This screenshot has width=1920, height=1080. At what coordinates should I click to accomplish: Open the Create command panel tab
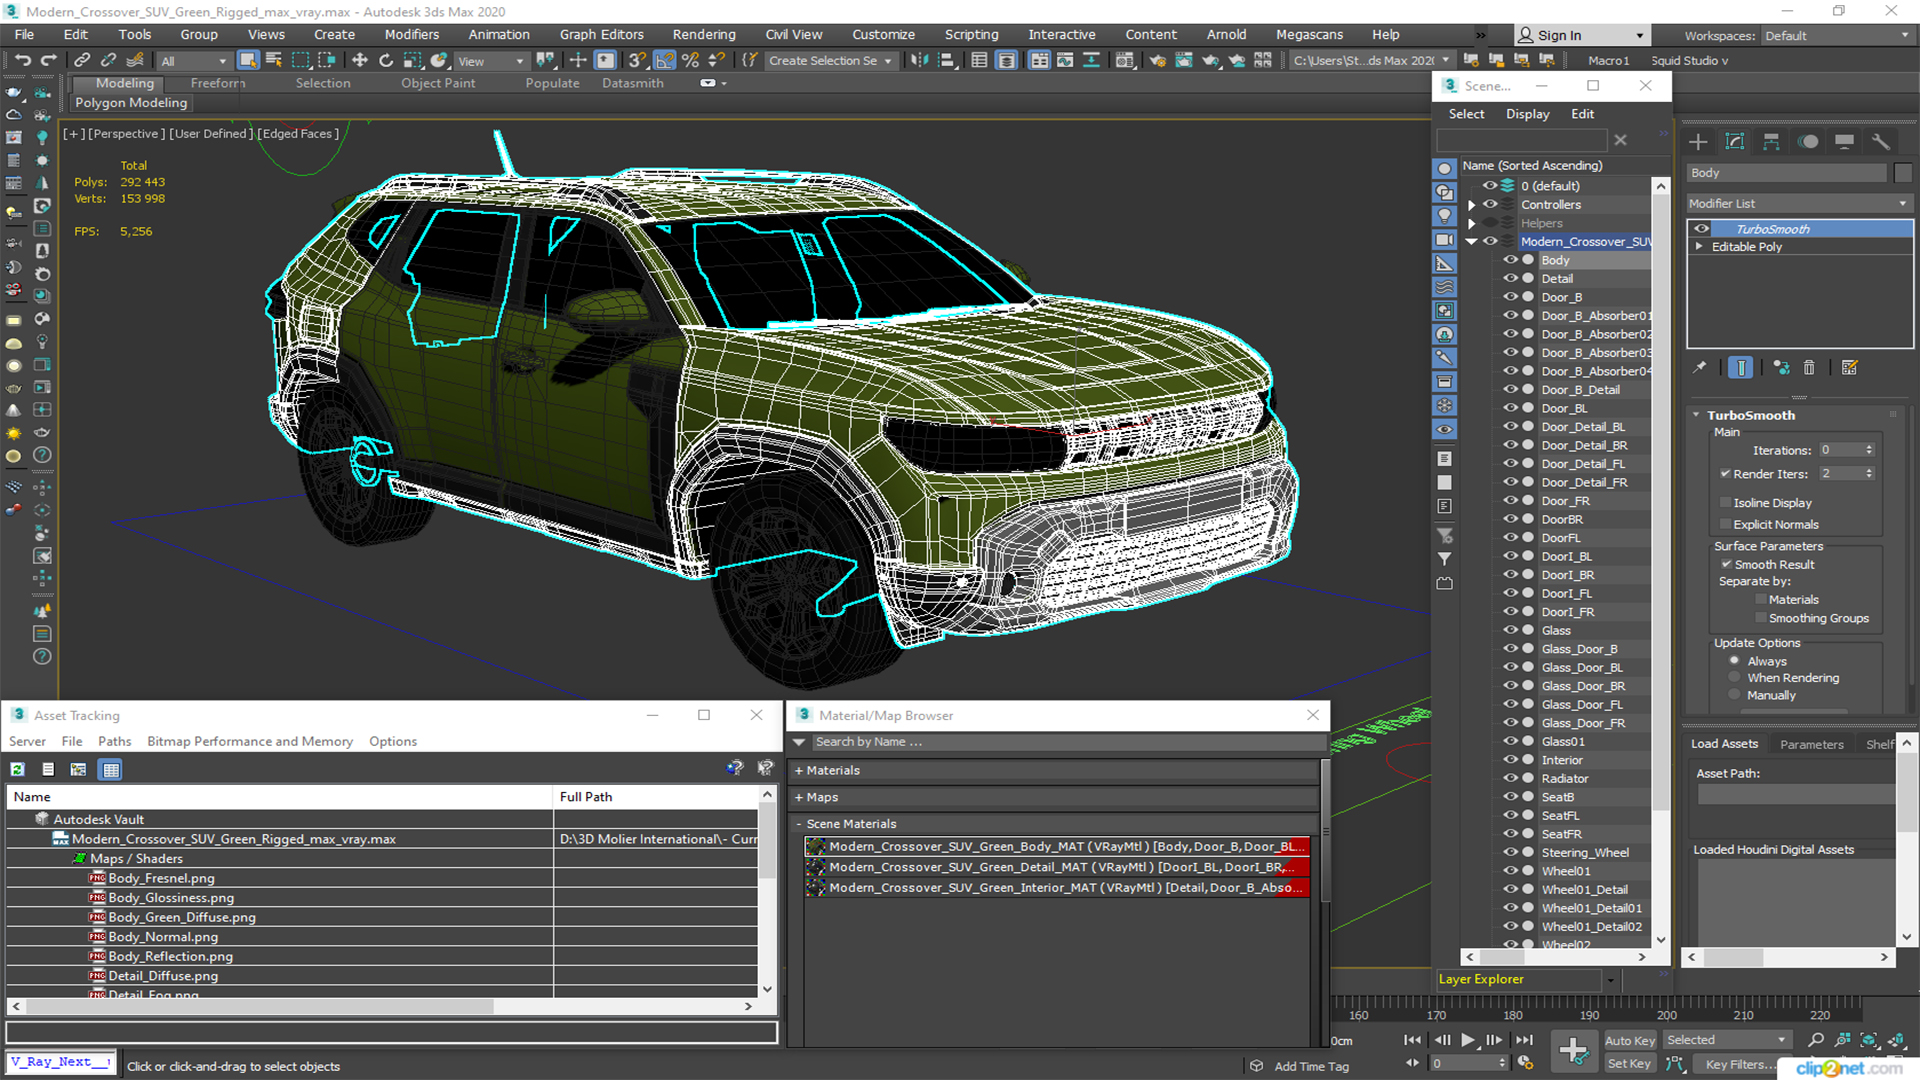point(1698,141)
